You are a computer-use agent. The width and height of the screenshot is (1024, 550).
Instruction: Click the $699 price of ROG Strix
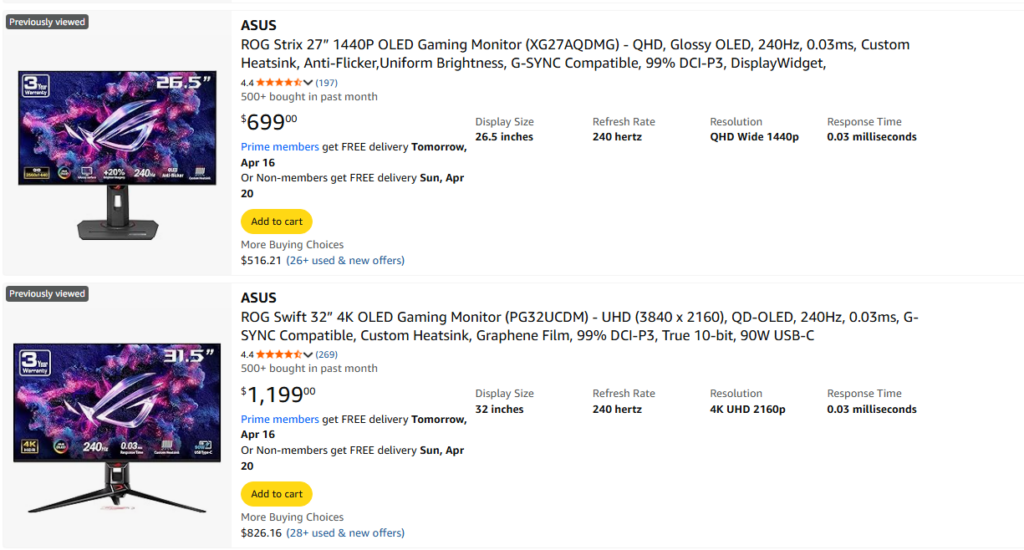pyautogui.click(x=269, y=121)
